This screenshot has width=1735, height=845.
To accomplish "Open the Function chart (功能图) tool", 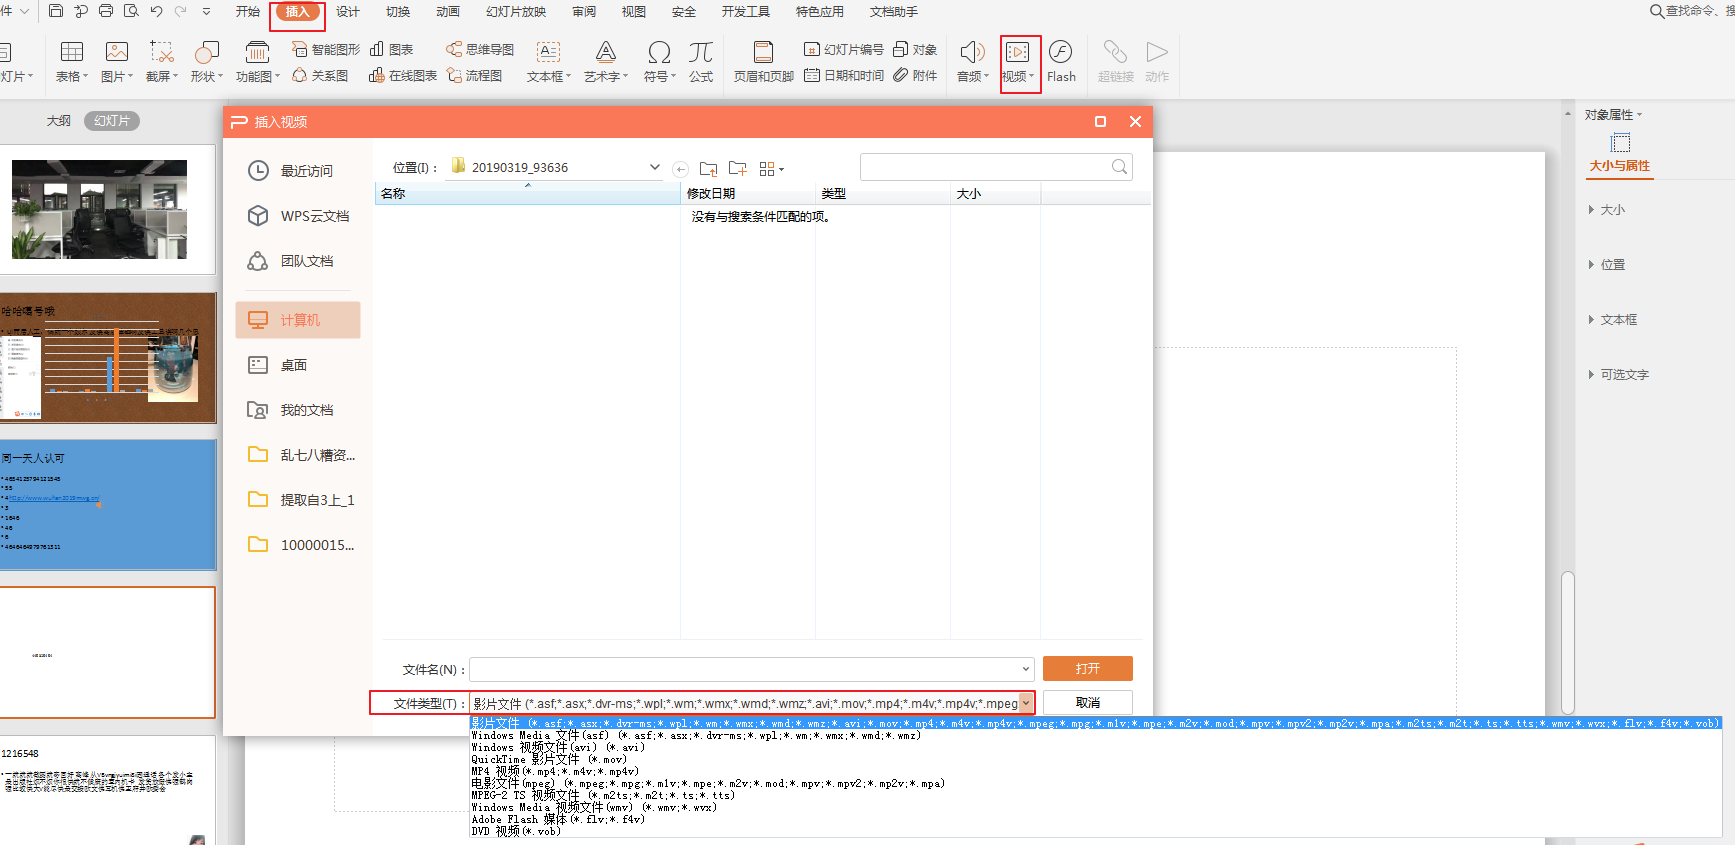I will (257, 61).
